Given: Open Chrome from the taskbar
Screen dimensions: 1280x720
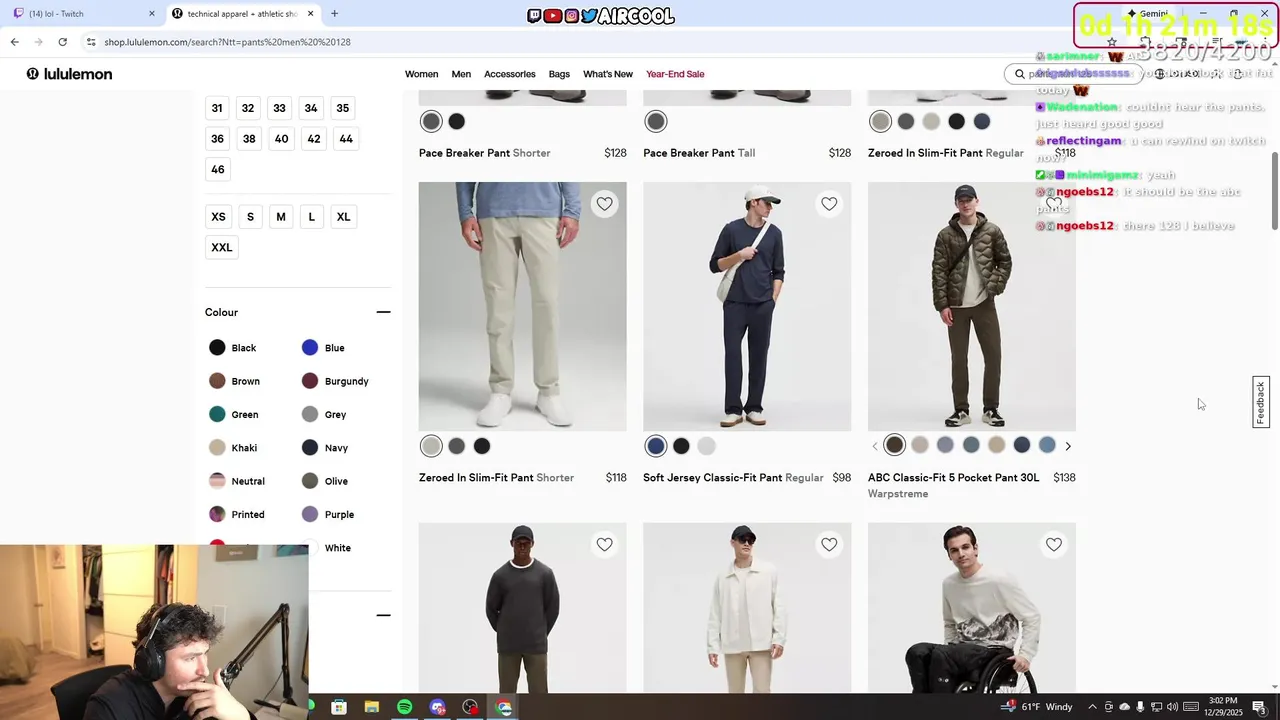Looking at the screenshot, I should click(503, 707).
